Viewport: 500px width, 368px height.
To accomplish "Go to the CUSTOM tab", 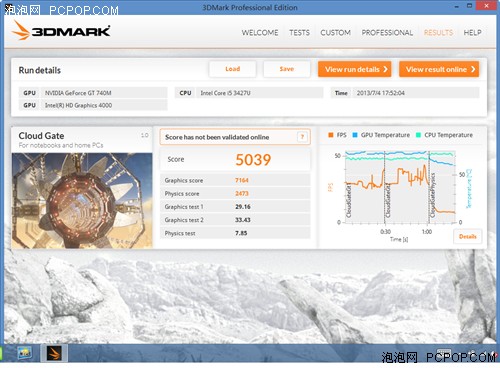I will click(335, 33).
